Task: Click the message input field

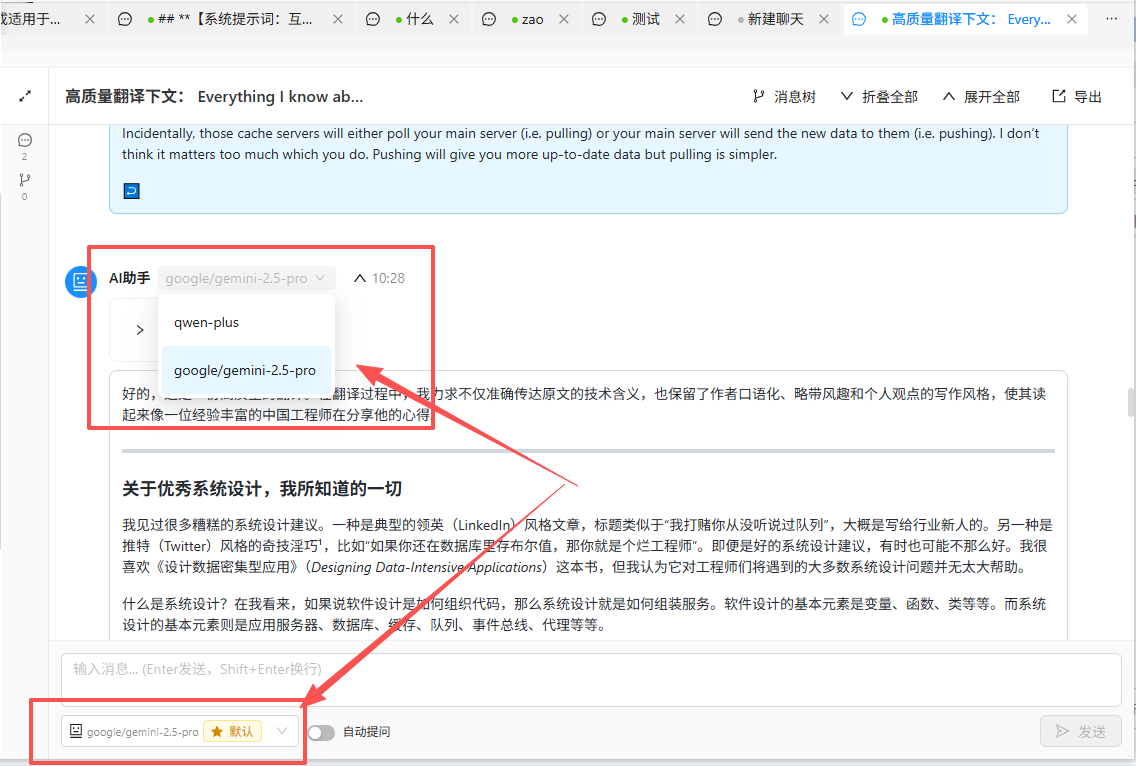Action: tap(591, 680)
